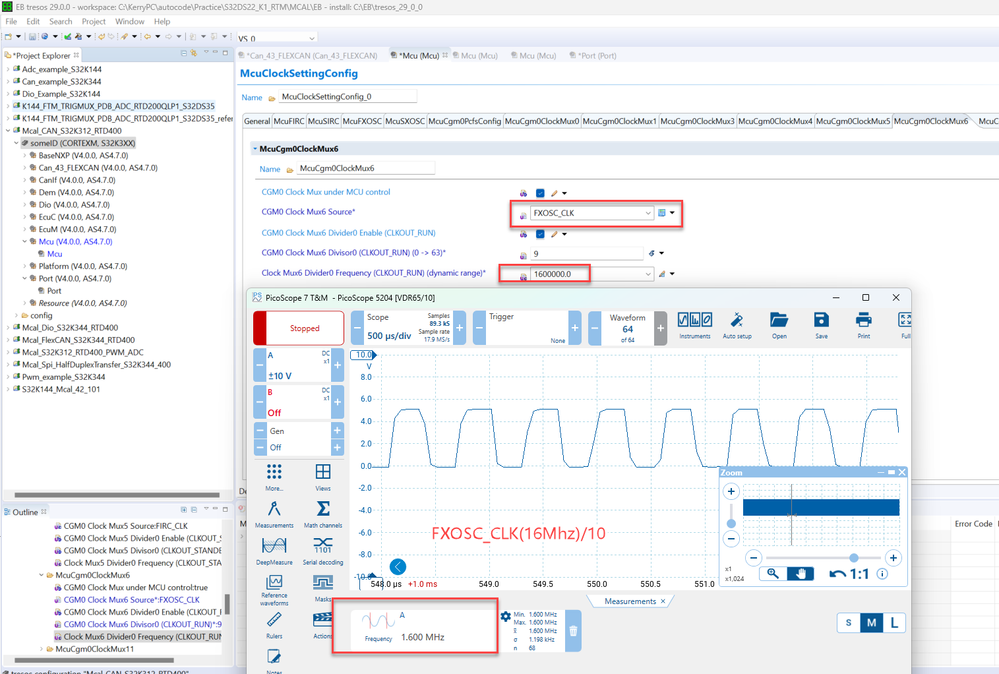
Task: Expand the Adc_example_S32K144 project
Action: click(8, 69)
